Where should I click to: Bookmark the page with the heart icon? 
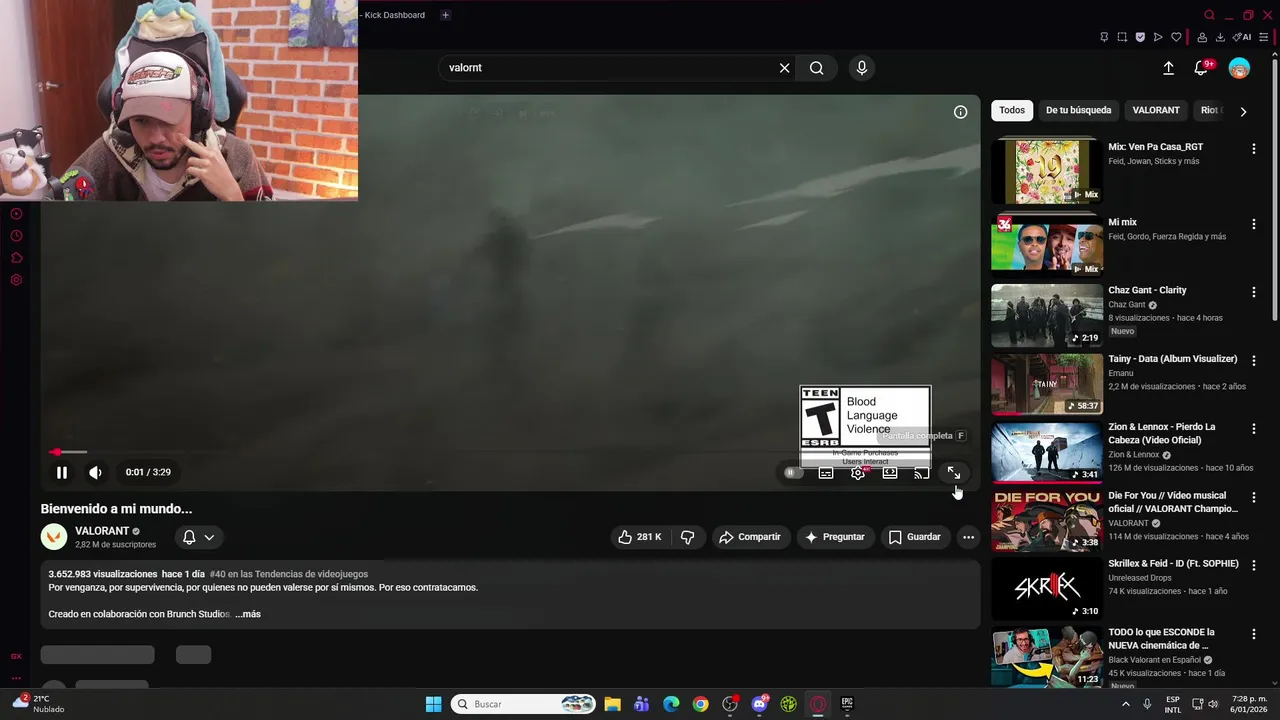pyautogui.click(x=1176, y=37)
